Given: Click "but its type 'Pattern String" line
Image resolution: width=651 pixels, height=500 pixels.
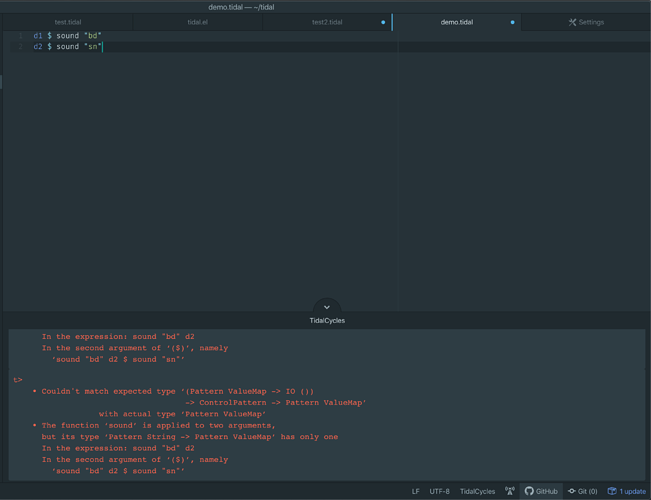Looking at the screenshot, I should point(190,437).
